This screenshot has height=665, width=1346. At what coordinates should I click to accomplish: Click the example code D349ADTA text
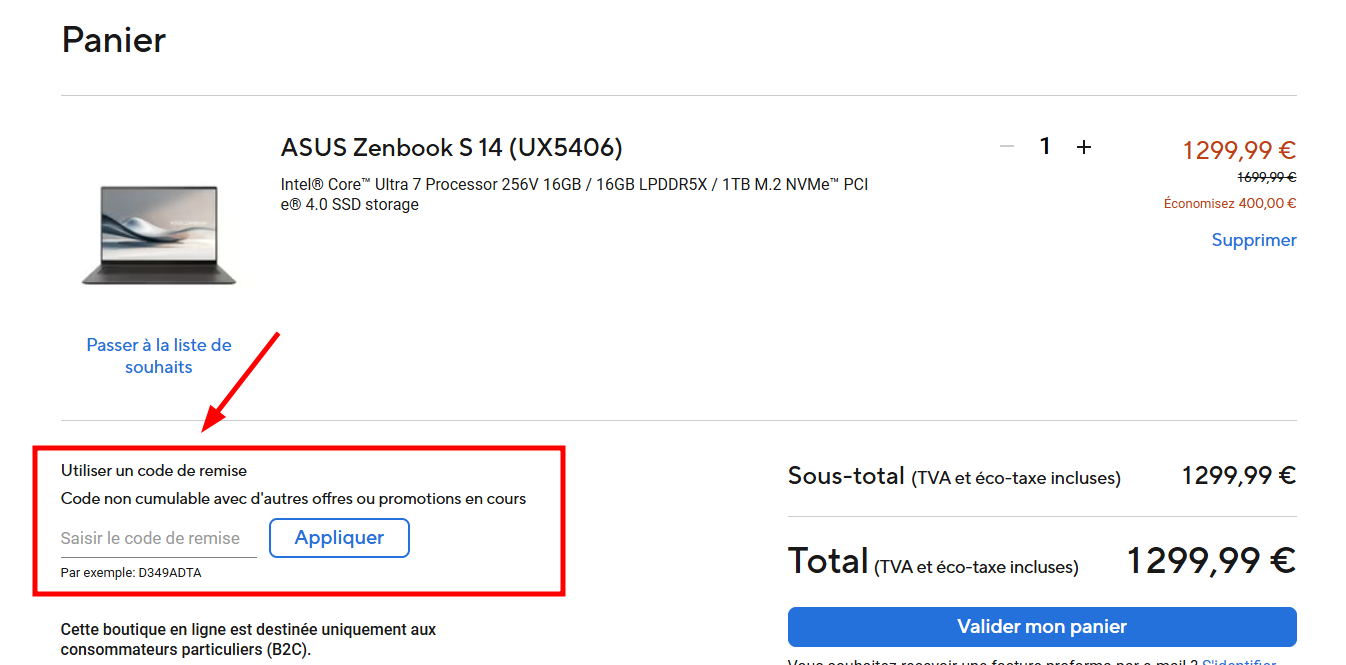(131, 573)
